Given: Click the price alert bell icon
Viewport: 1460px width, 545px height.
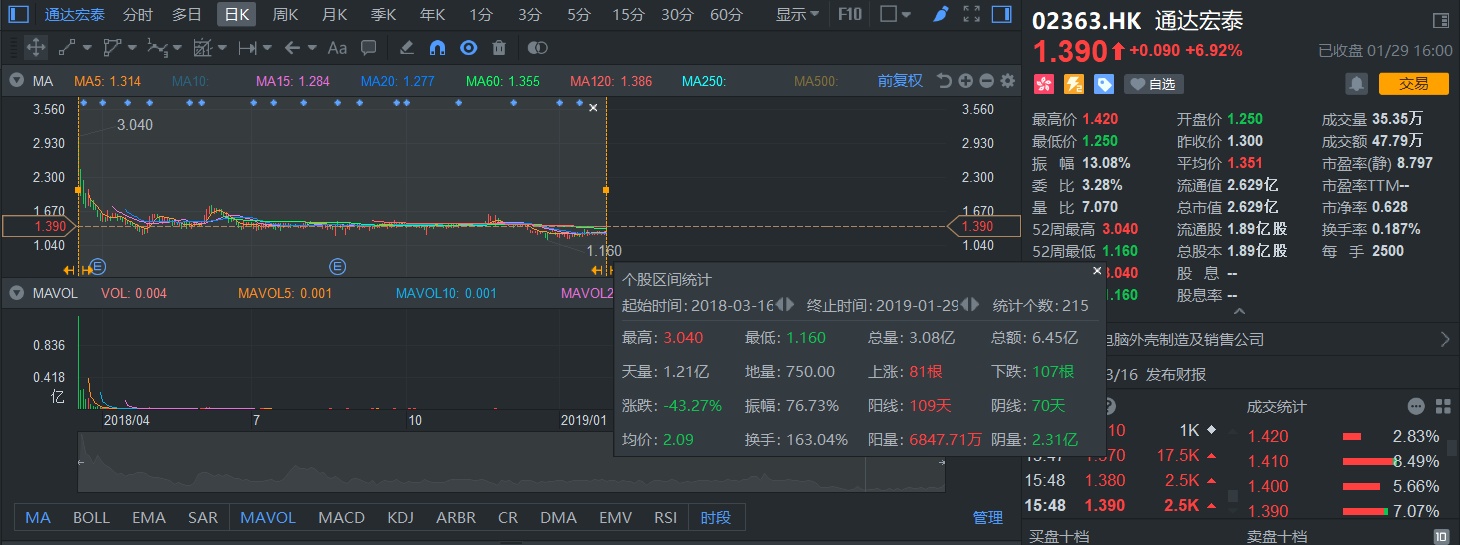Looking at the screenshot, I should 1356,84.
